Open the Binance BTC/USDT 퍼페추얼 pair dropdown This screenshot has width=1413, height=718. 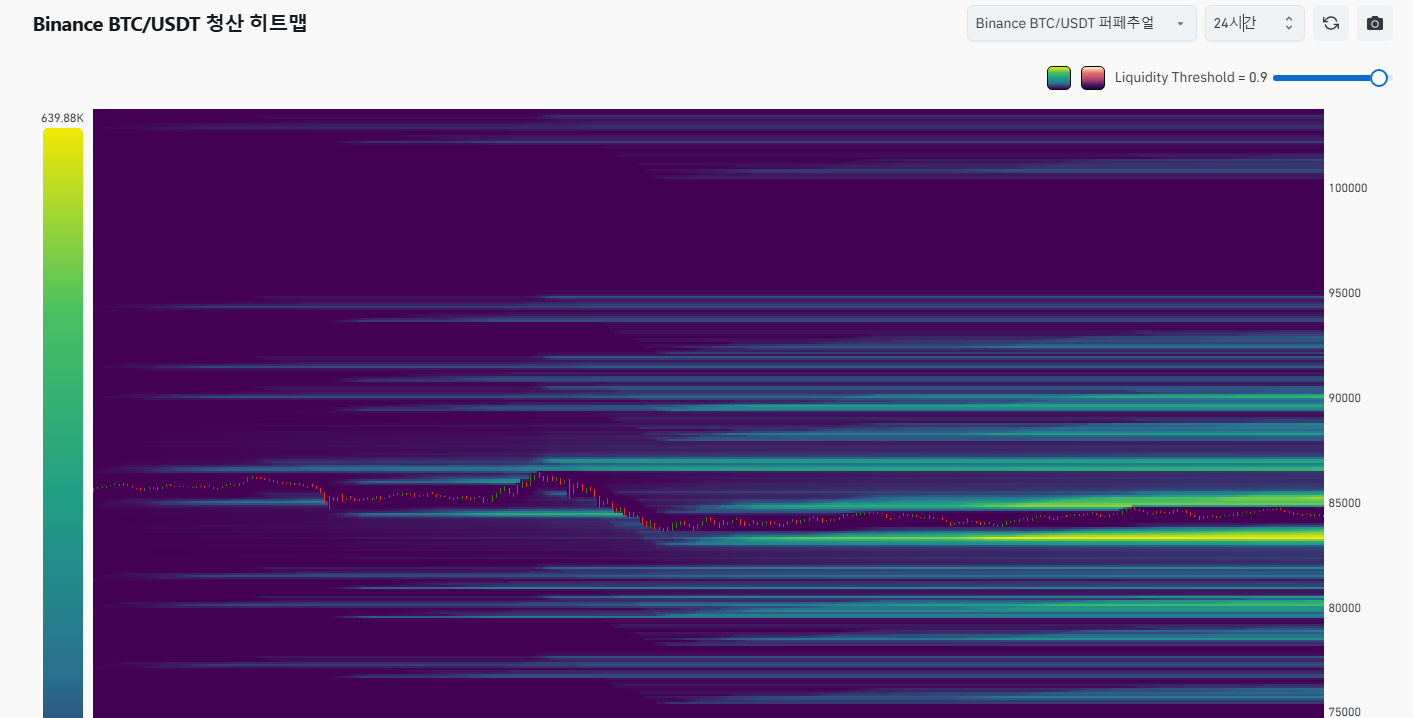pyautogui.click(x=1081, y=23)
